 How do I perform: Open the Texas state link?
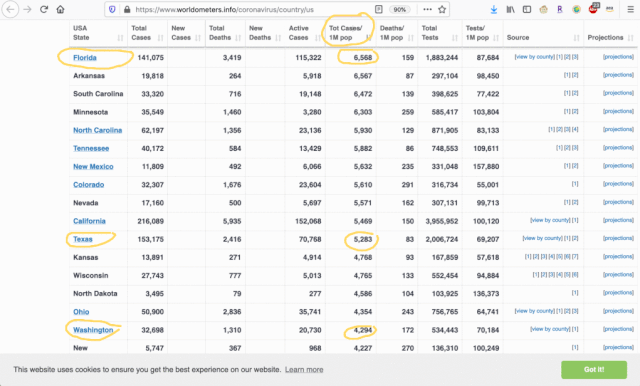(83, 239)
